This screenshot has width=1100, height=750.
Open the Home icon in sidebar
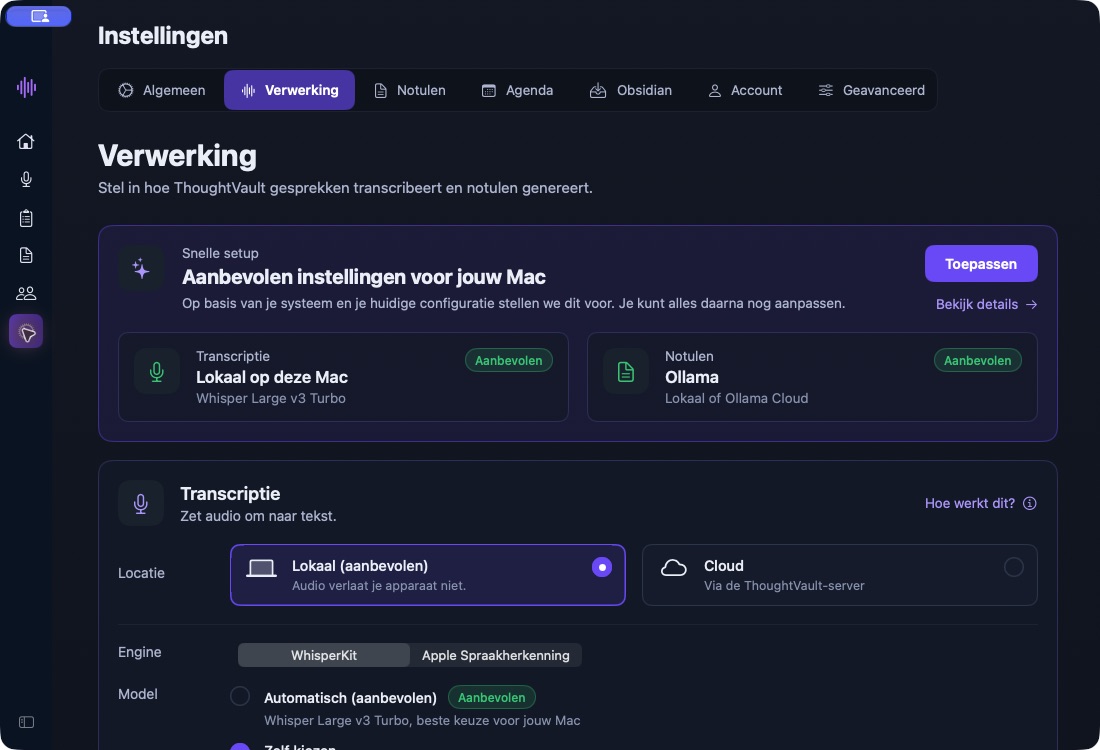pyautogui.click(x=26, y=141)
